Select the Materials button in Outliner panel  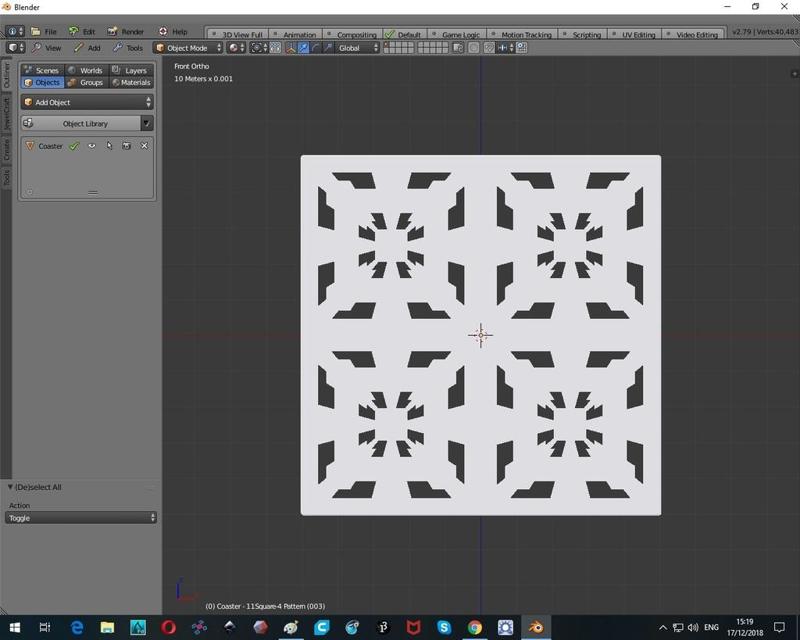coord(130,83)
